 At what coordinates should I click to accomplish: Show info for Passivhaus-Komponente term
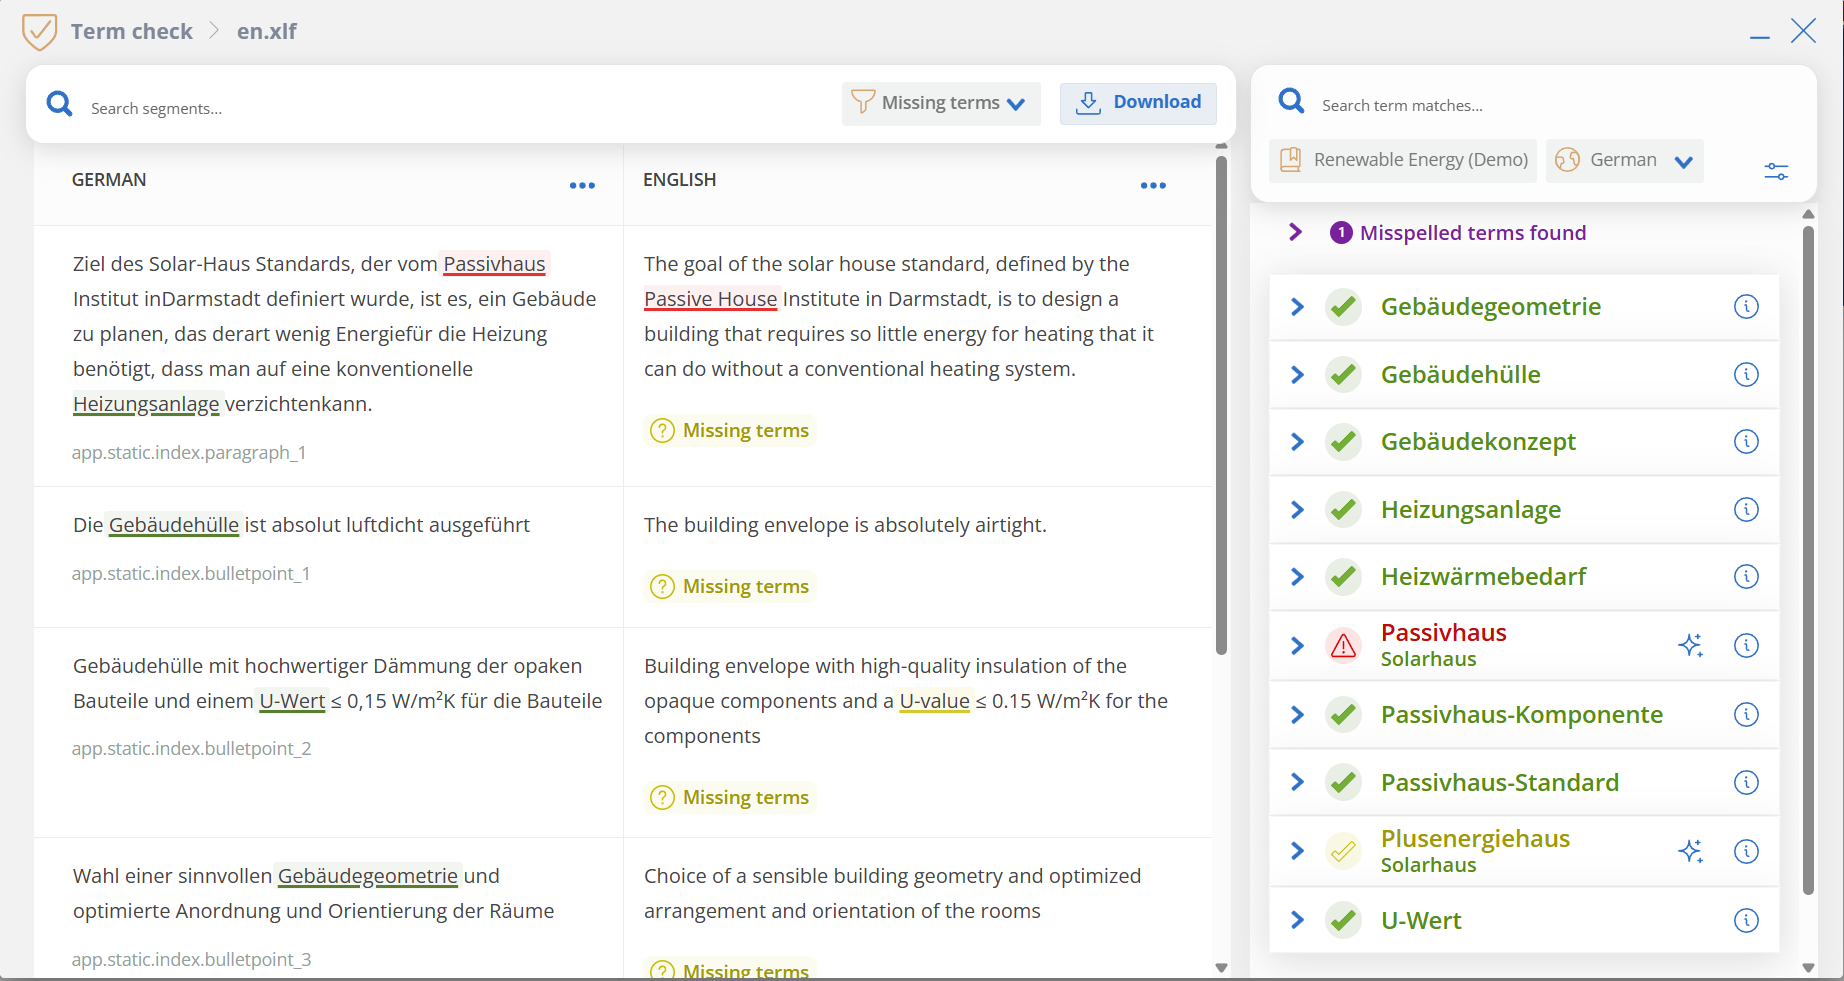coord(1746,715)
